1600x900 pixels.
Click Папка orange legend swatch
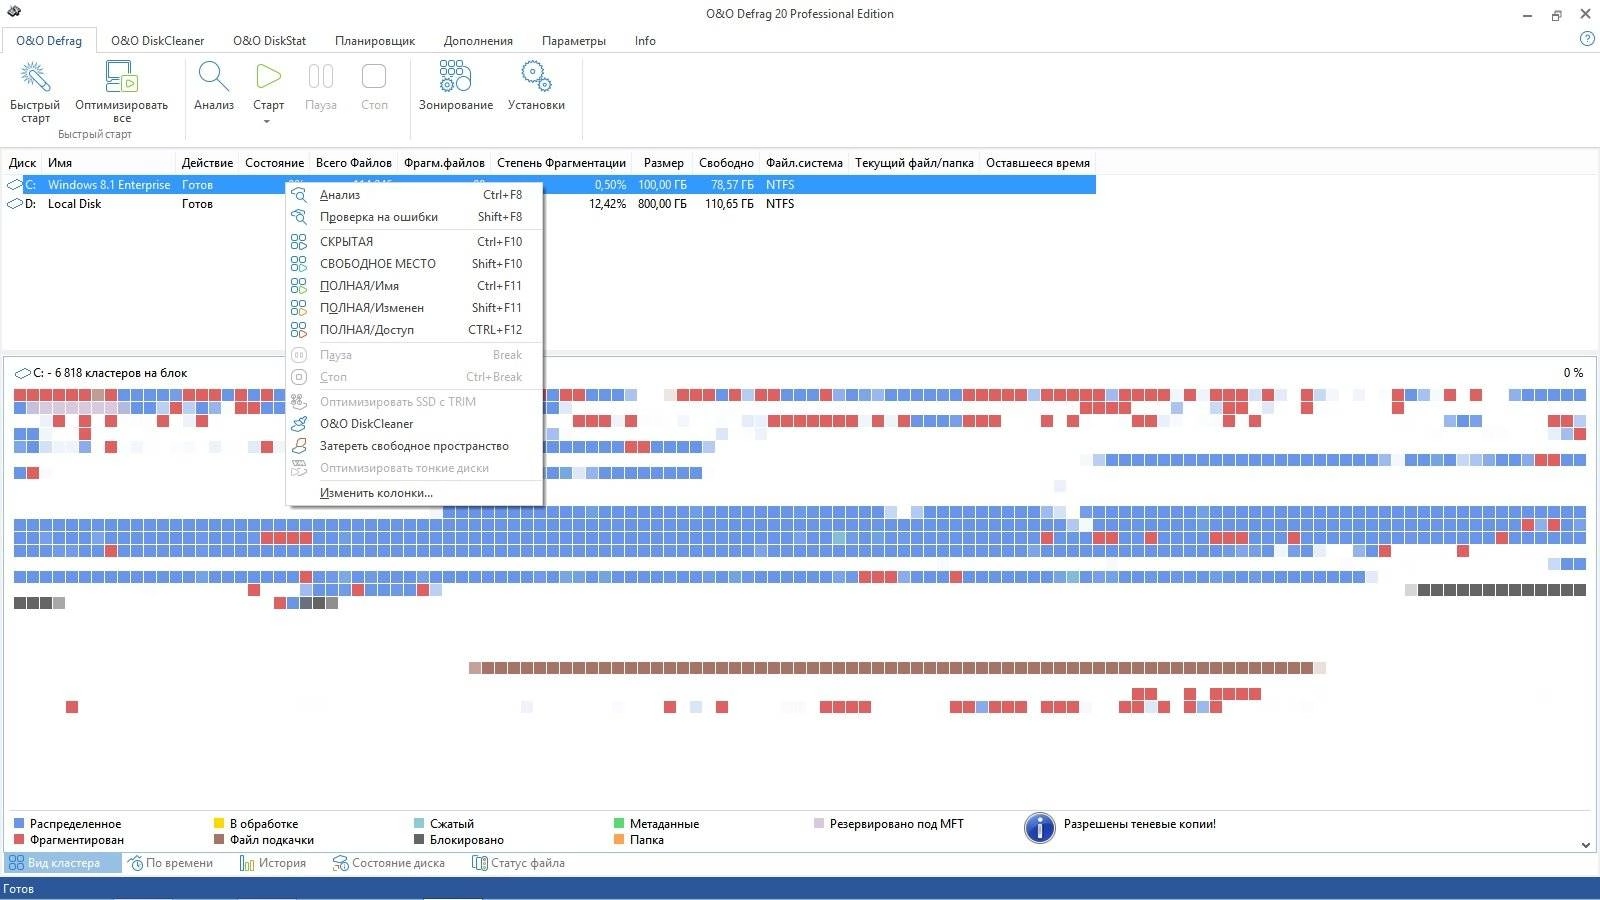click(x=619, y=840)
